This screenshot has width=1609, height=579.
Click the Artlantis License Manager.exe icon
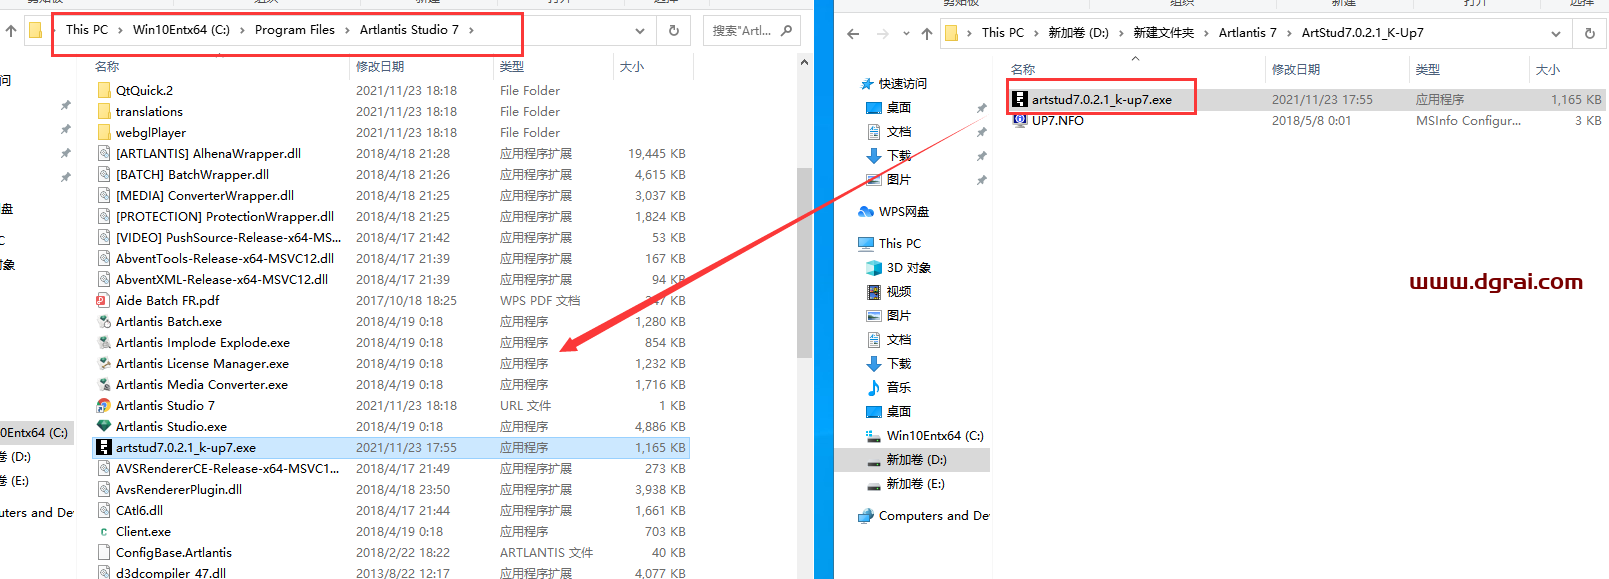click(103, 363)
